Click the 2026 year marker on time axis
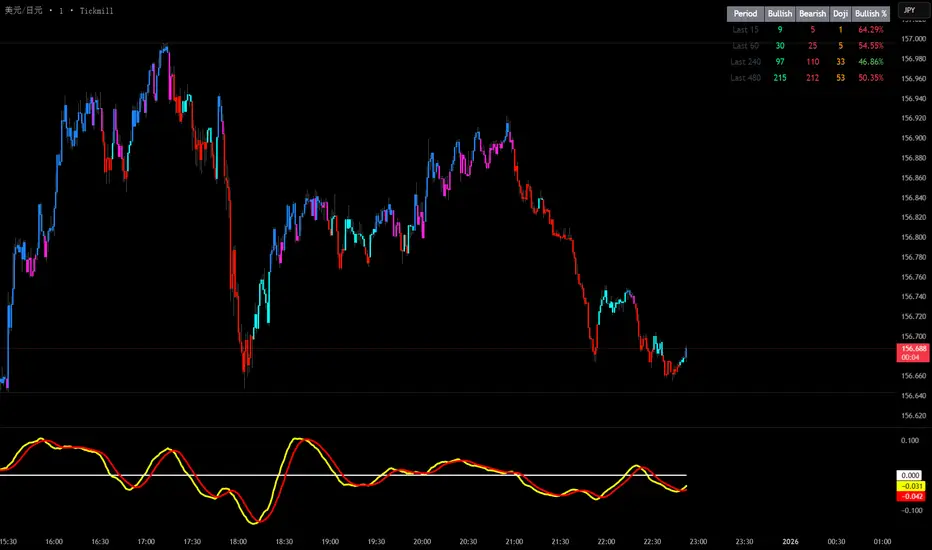Image resolution: width=932 pixels, height=550 pixels. pos(790,542)
